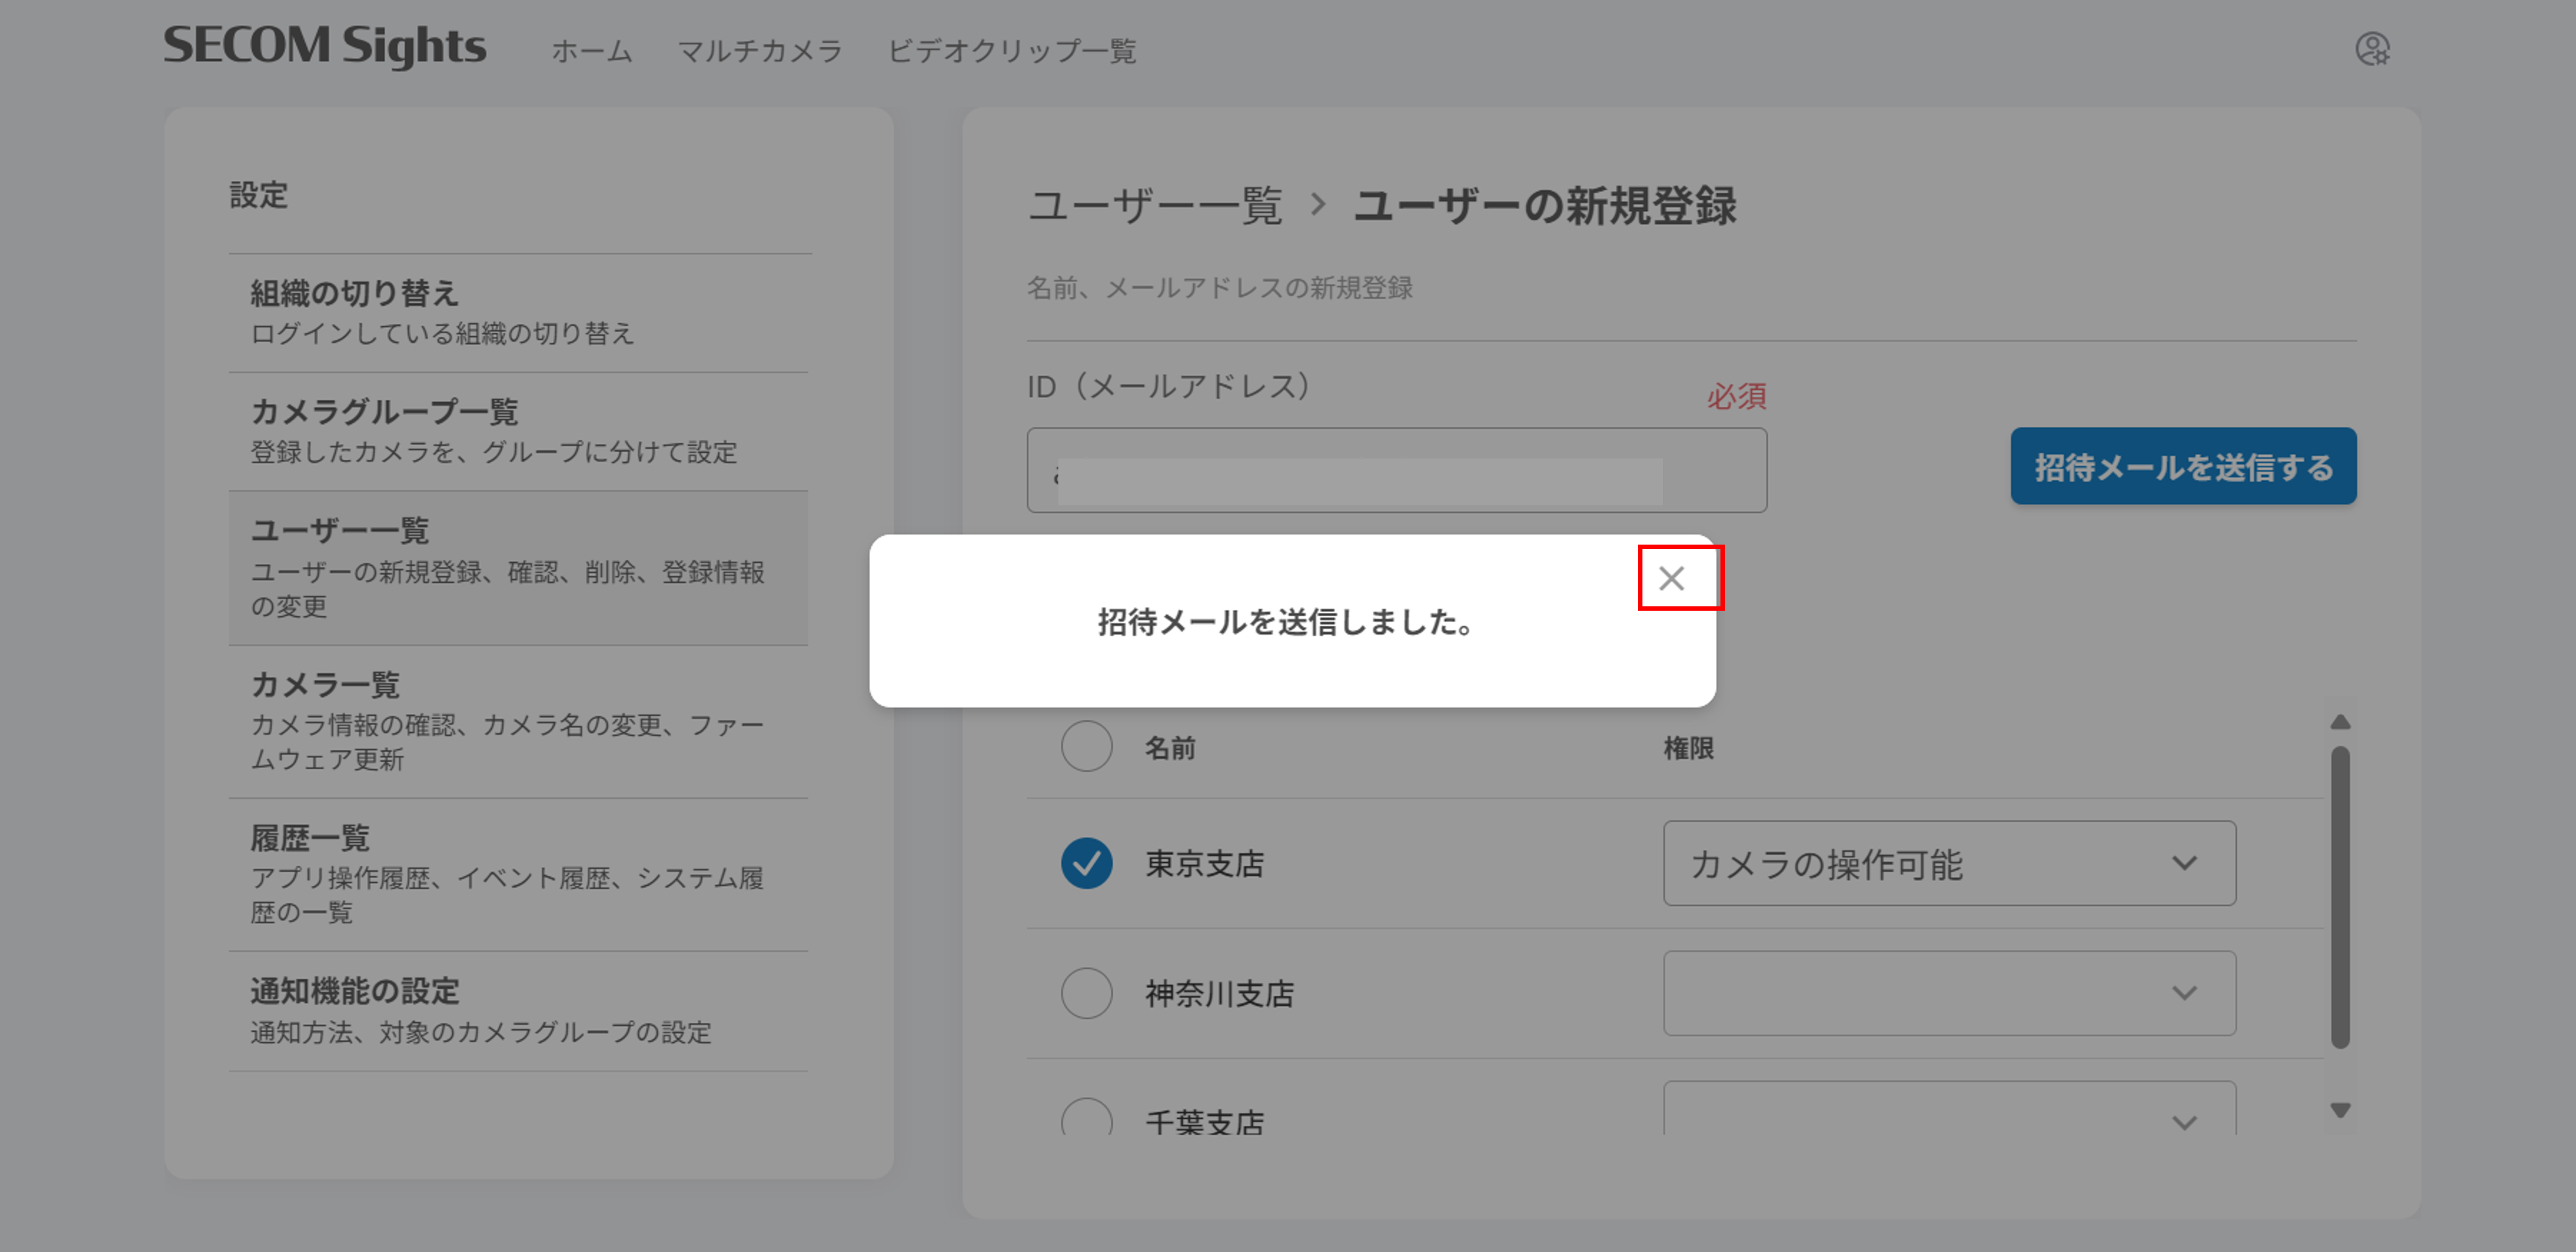Click the ID mail address input field

(1396, 470)
